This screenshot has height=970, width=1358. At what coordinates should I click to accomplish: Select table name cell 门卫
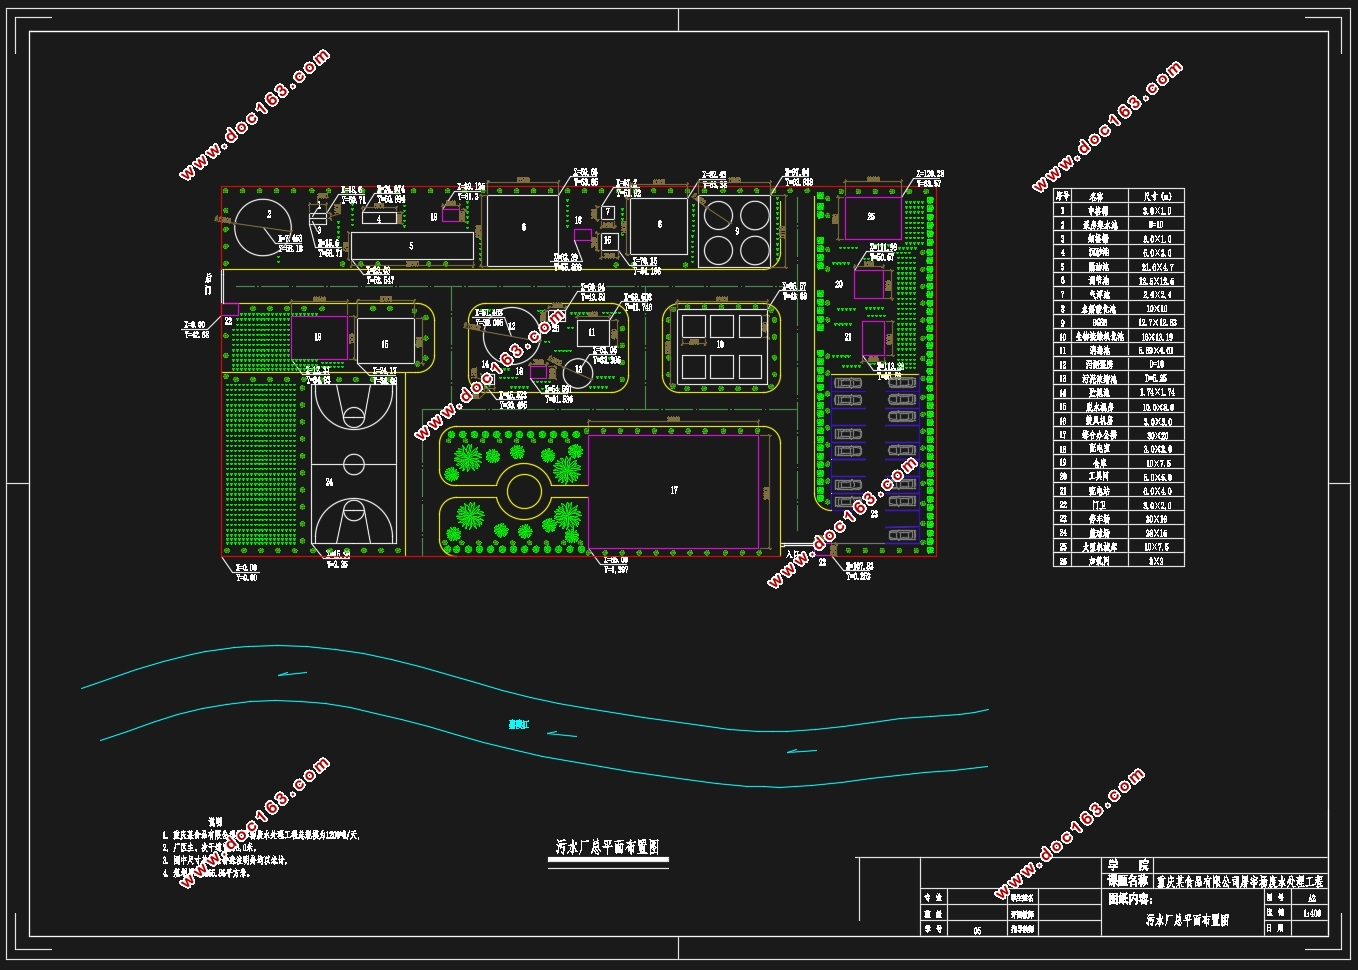(x=1101, y=505)
